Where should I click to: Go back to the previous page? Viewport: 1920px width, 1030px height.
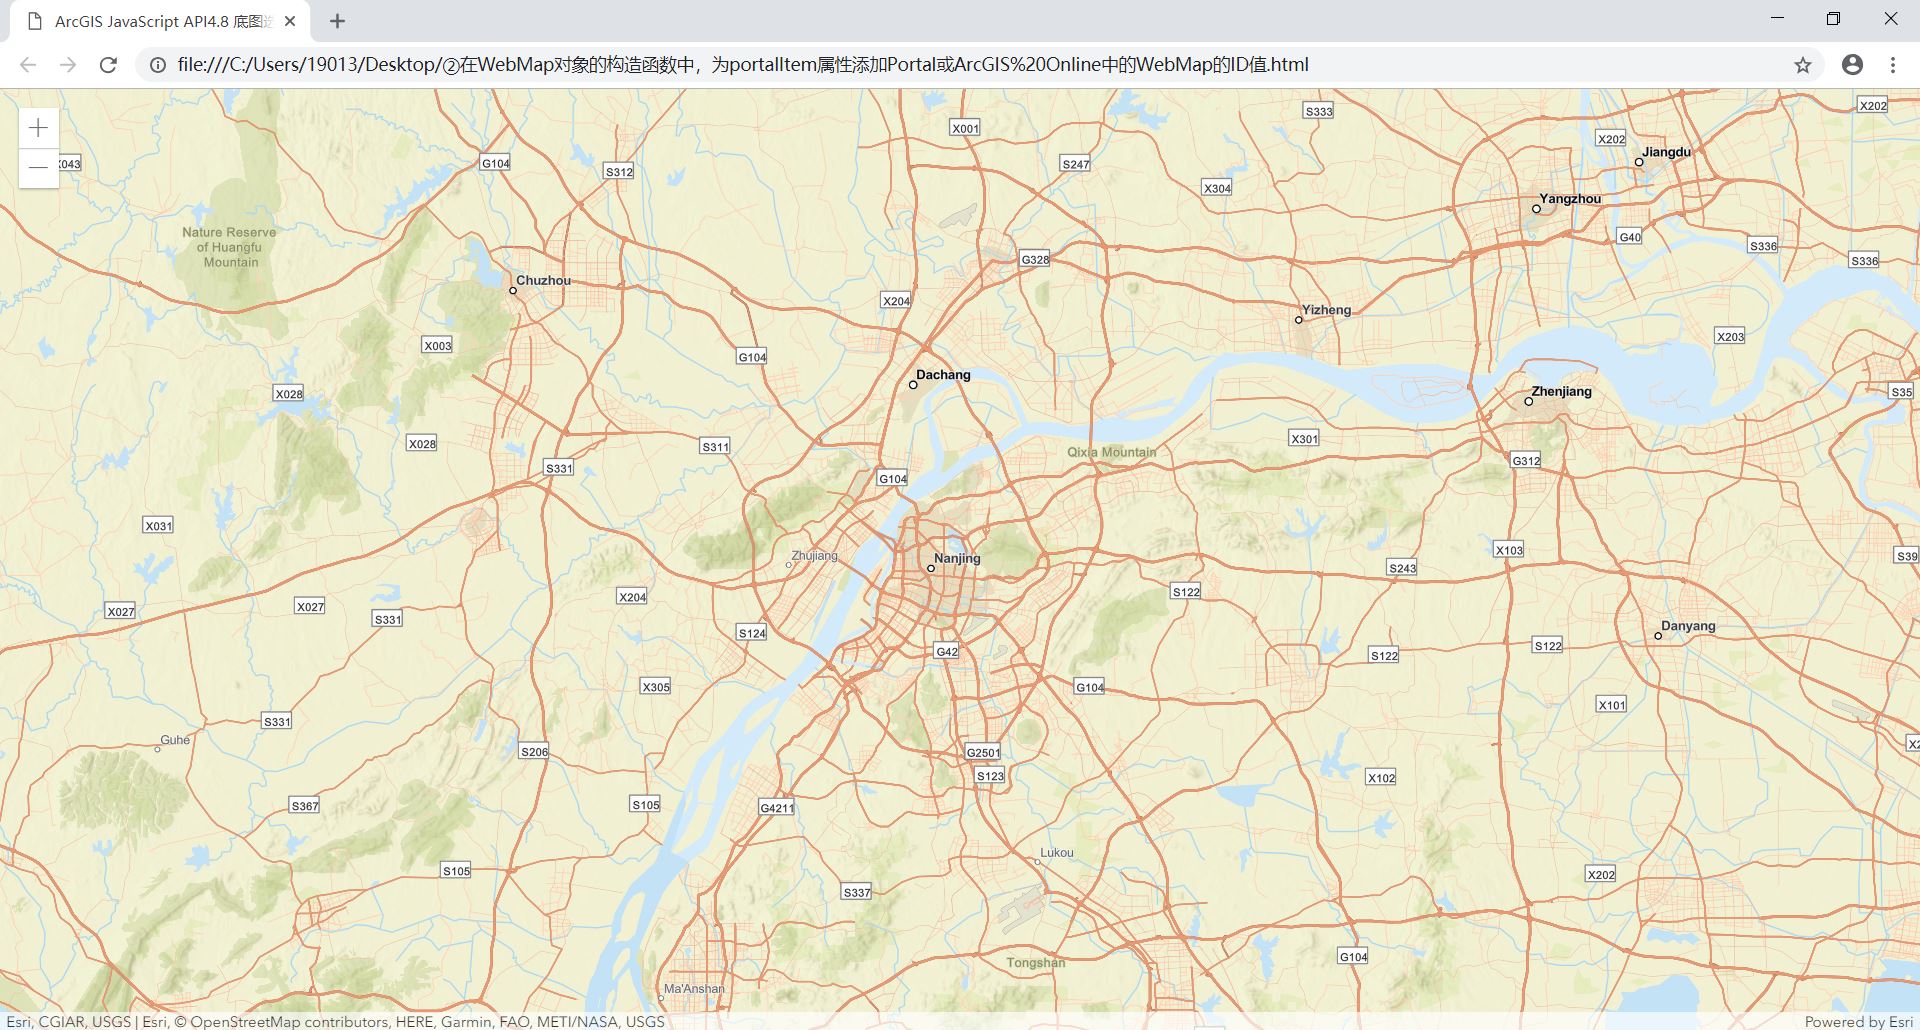click(x=28, y=65)
